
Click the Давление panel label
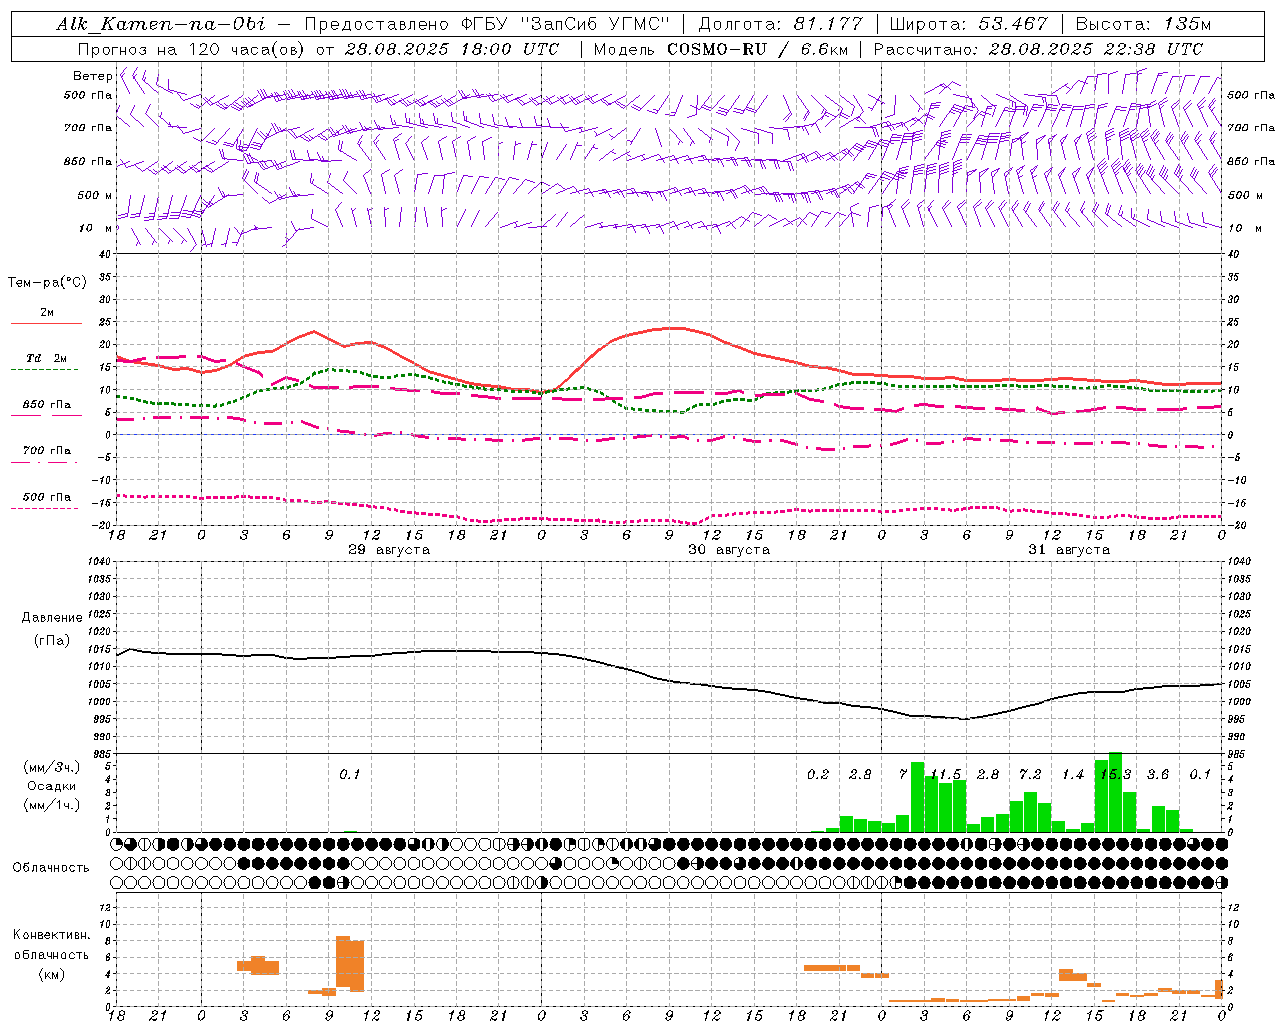click(52, 618)
